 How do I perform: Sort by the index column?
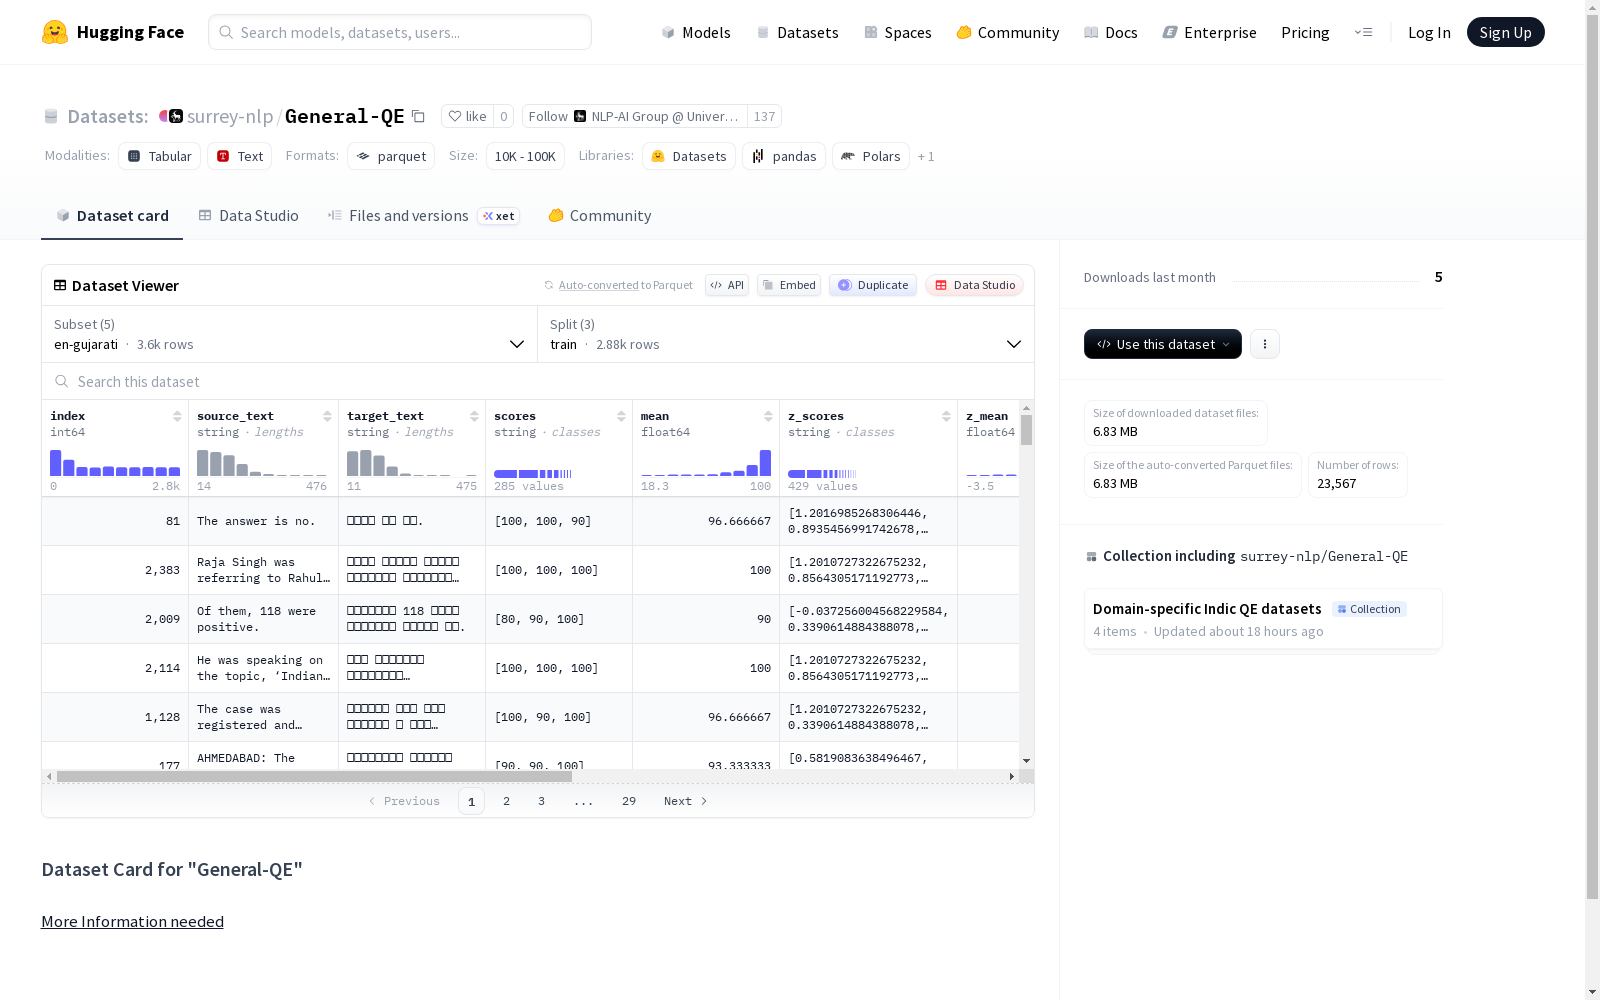click(177, 416)
